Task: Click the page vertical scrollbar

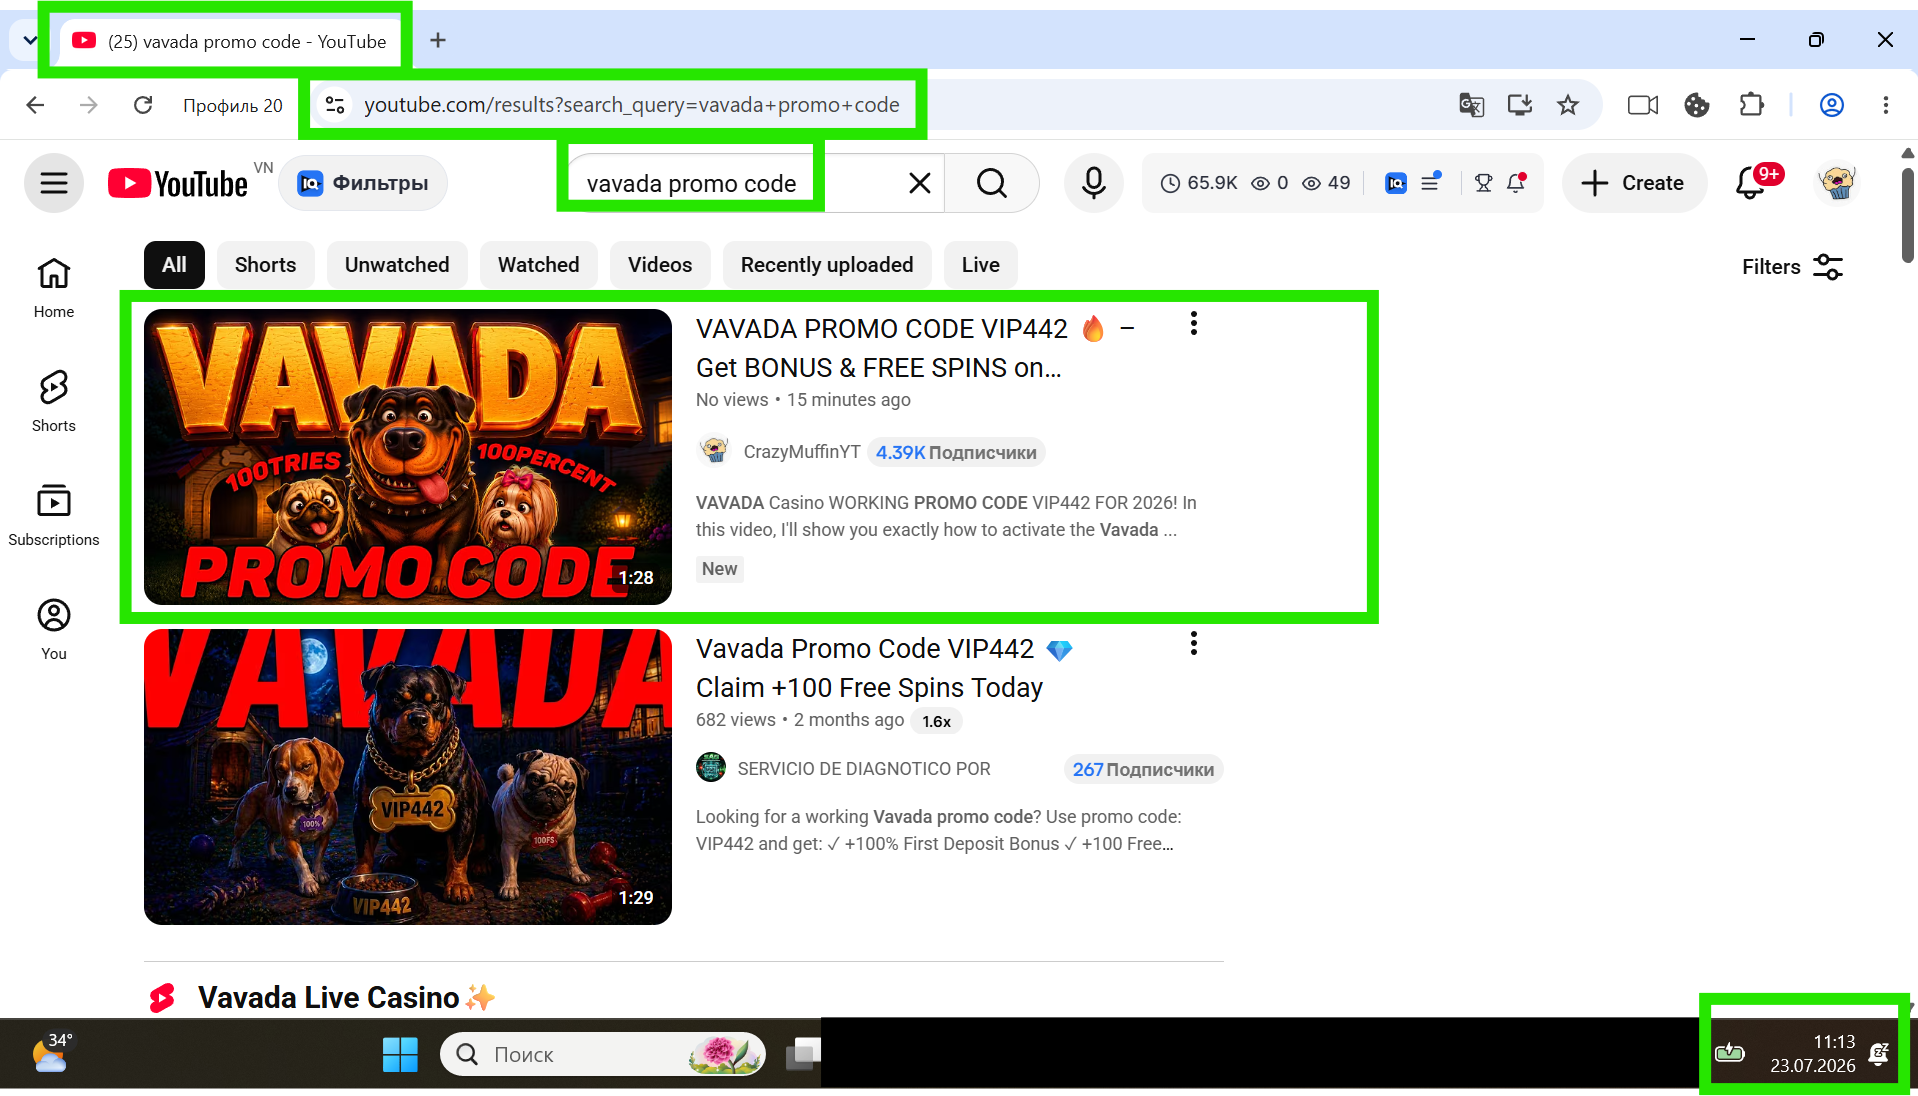Action: pos(1908,217)
